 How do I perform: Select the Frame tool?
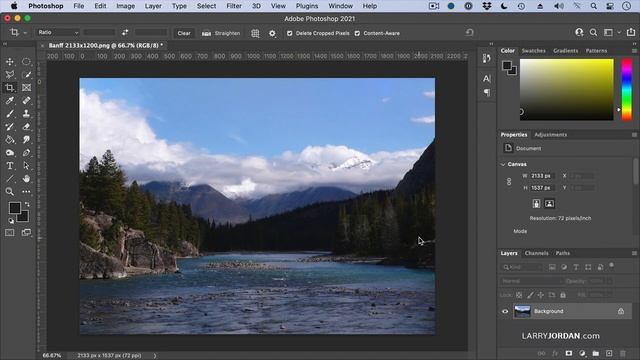(26, 88)
